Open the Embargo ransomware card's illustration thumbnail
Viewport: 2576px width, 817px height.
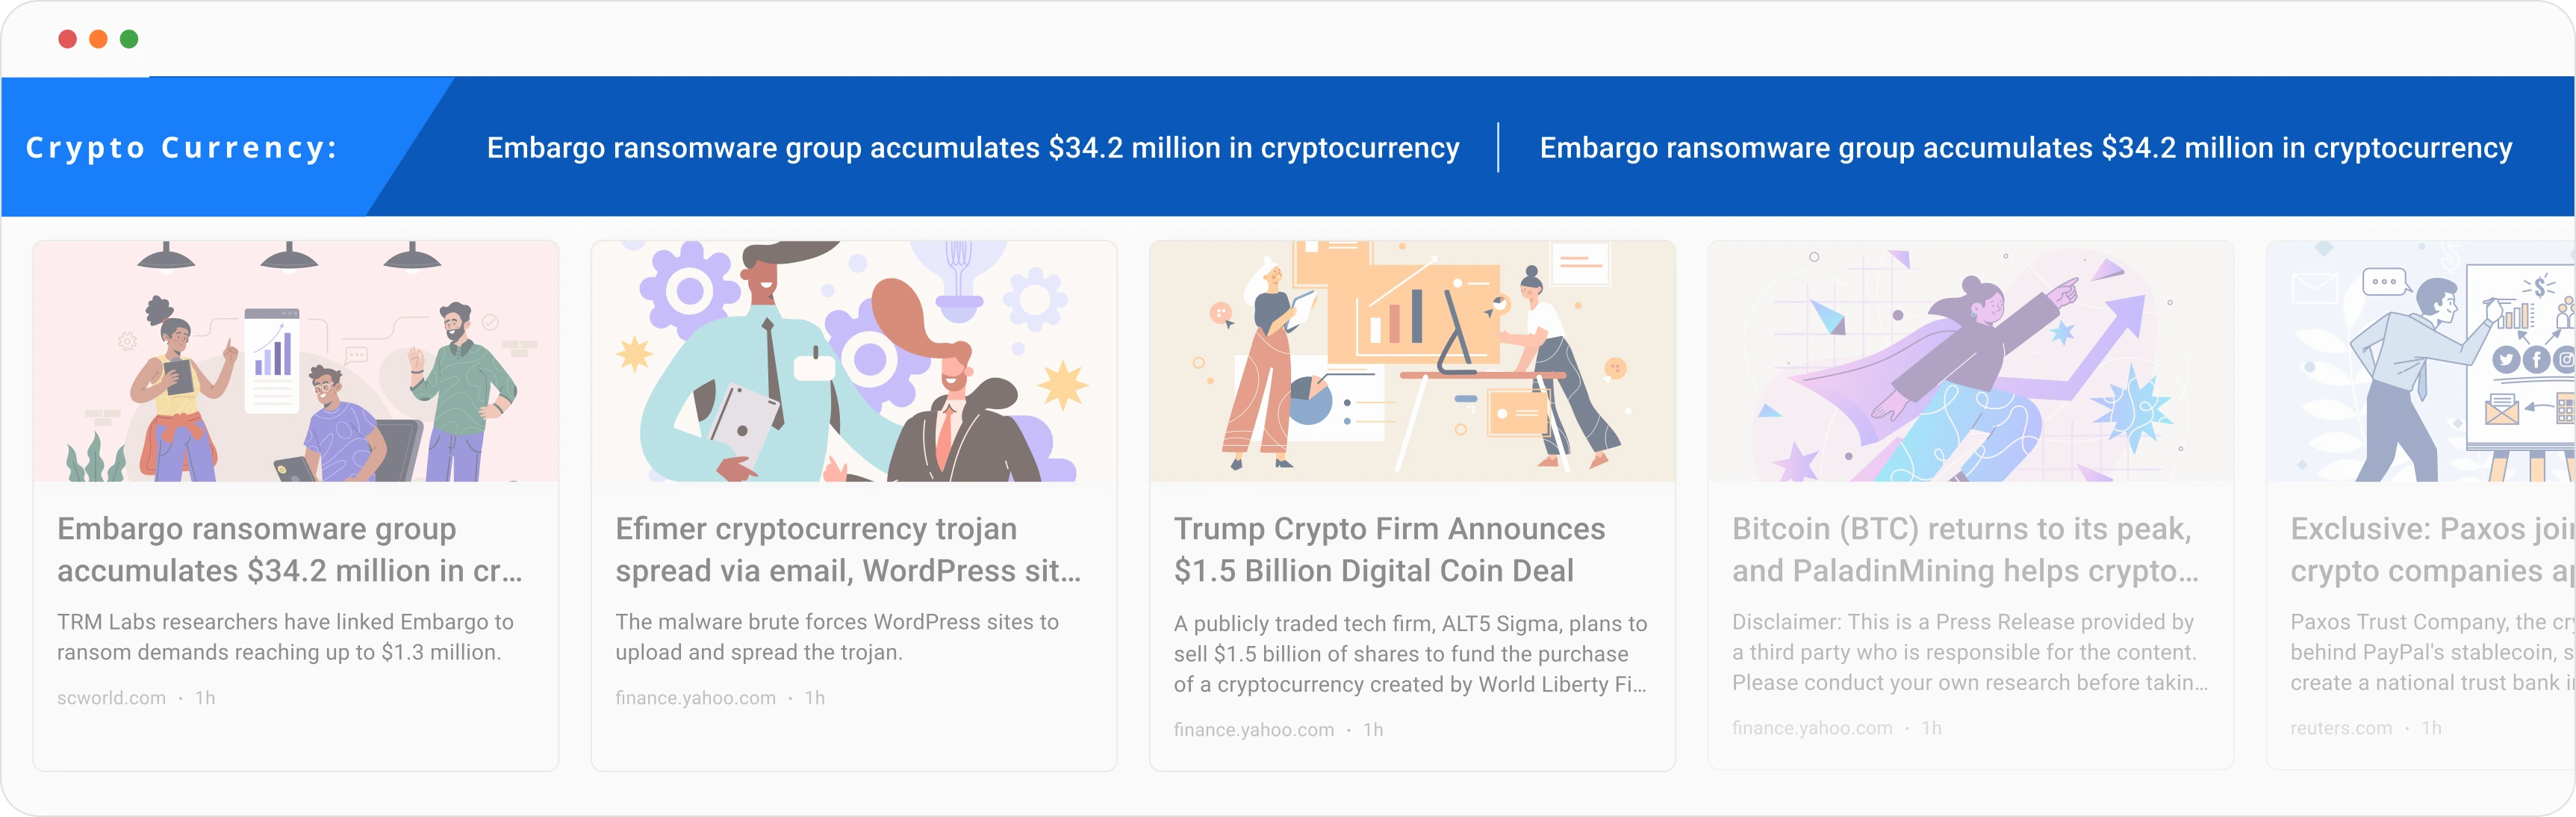(x=296, y=361)
